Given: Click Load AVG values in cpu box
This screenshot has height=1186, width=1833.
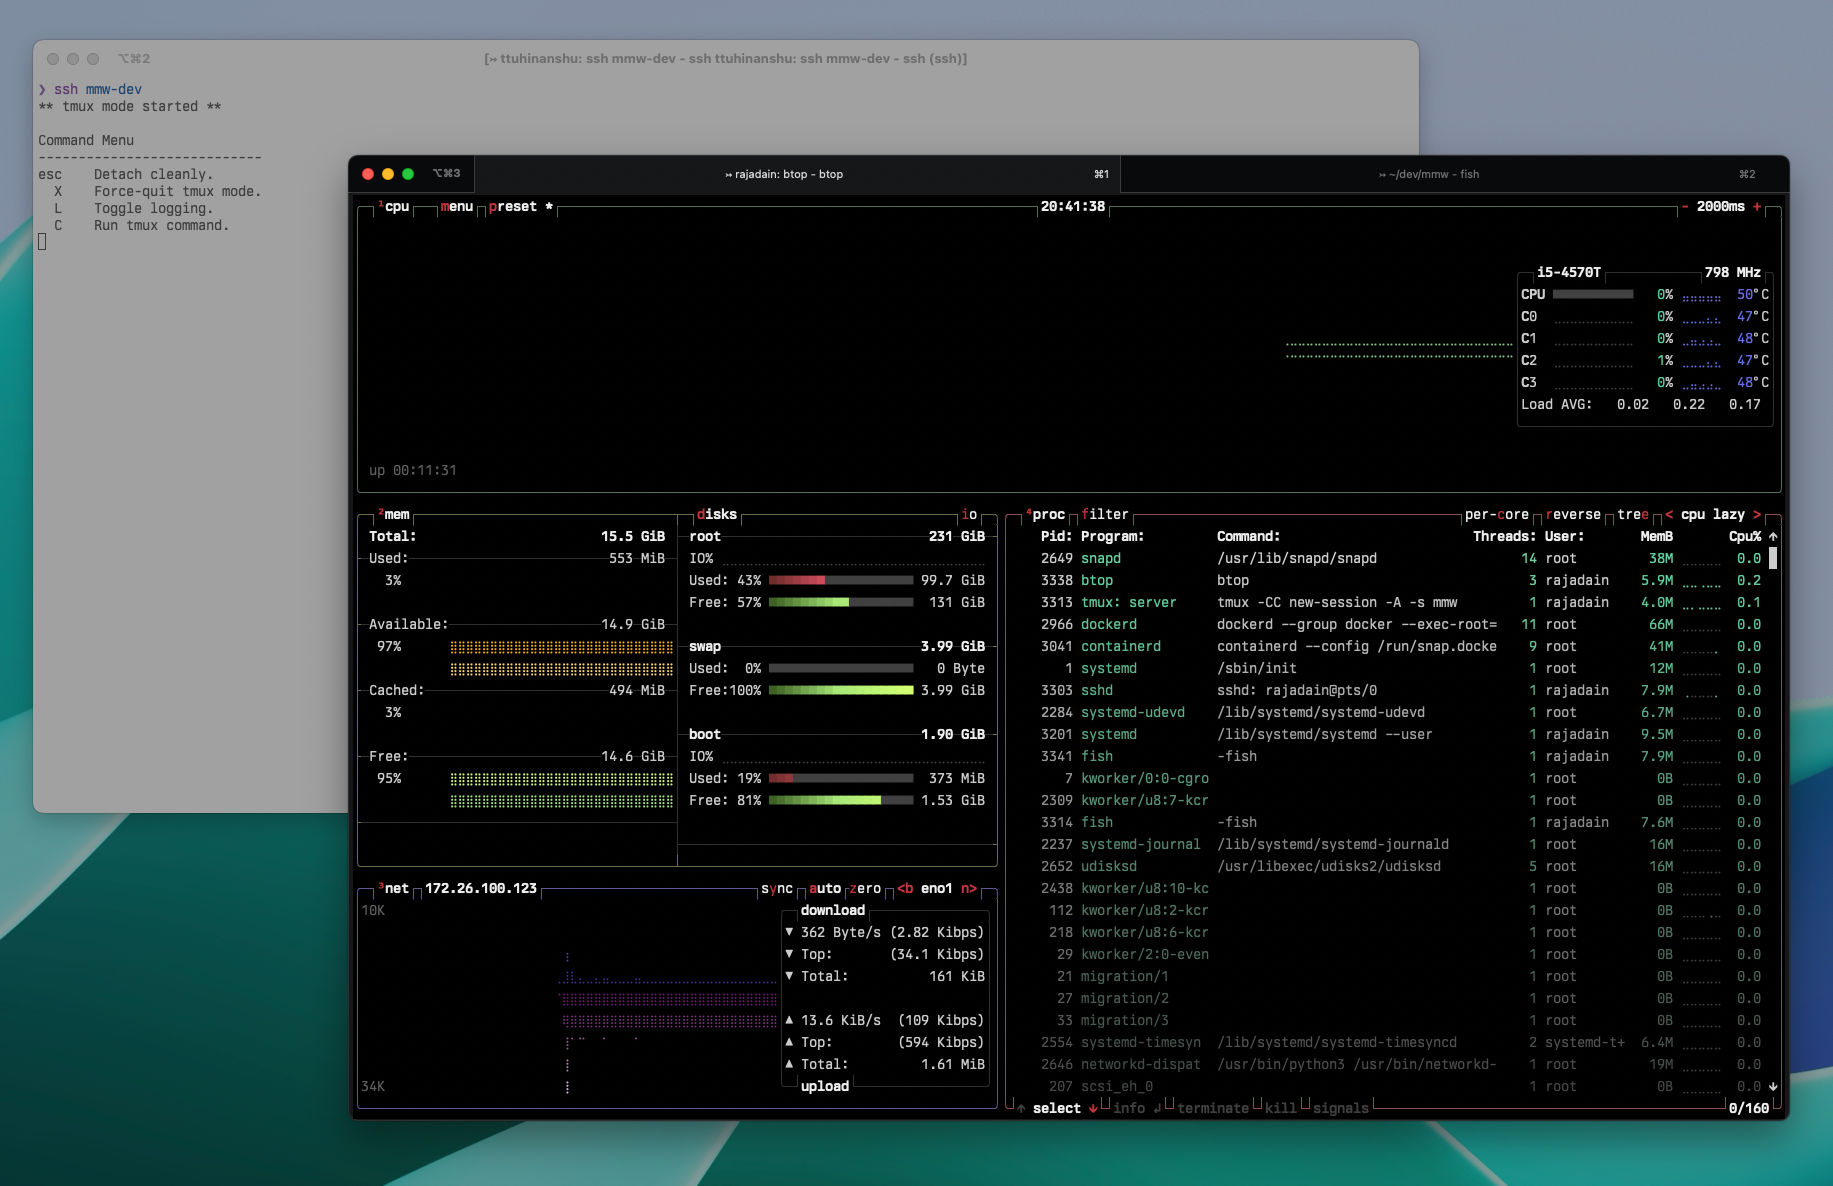Looking at the screenshot, I should pos(1689,405).
